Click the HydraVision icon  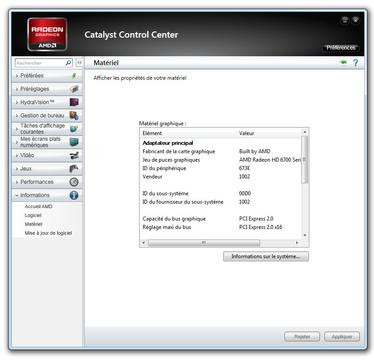[x=74, y=102]
